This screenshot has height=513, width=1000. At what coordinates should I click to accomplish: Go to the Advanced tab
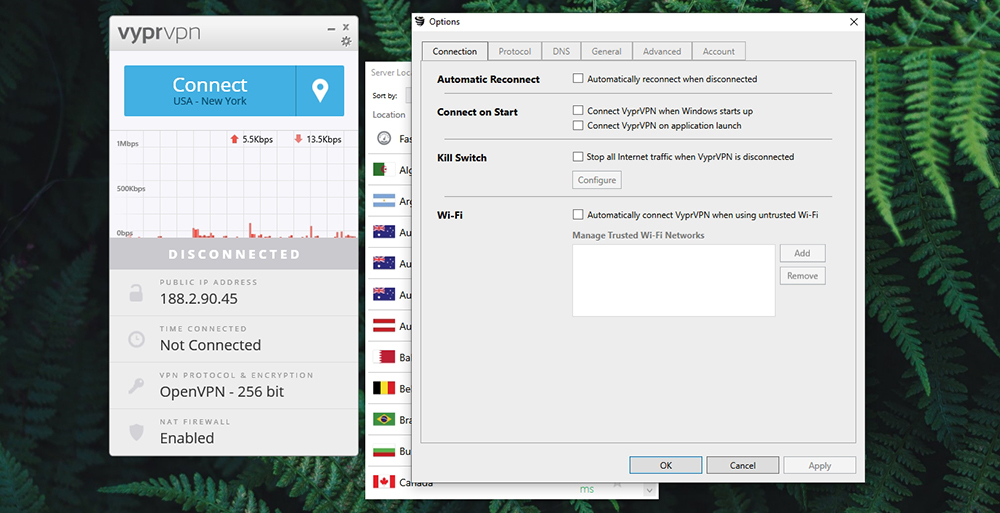point(662,51)
